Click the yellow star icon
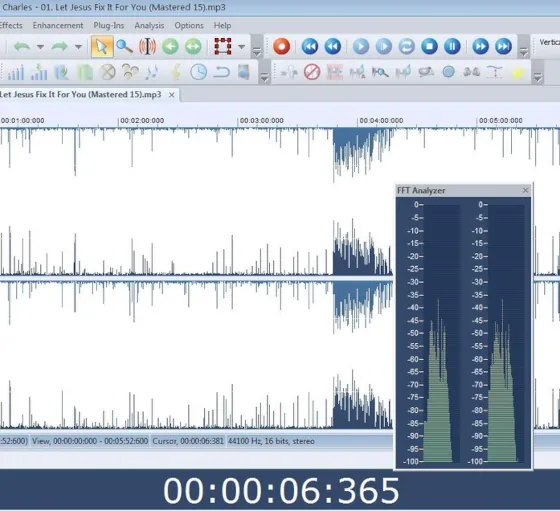Image resolution: width=560 pixels, height=511 pixels. tap(518, 73)
